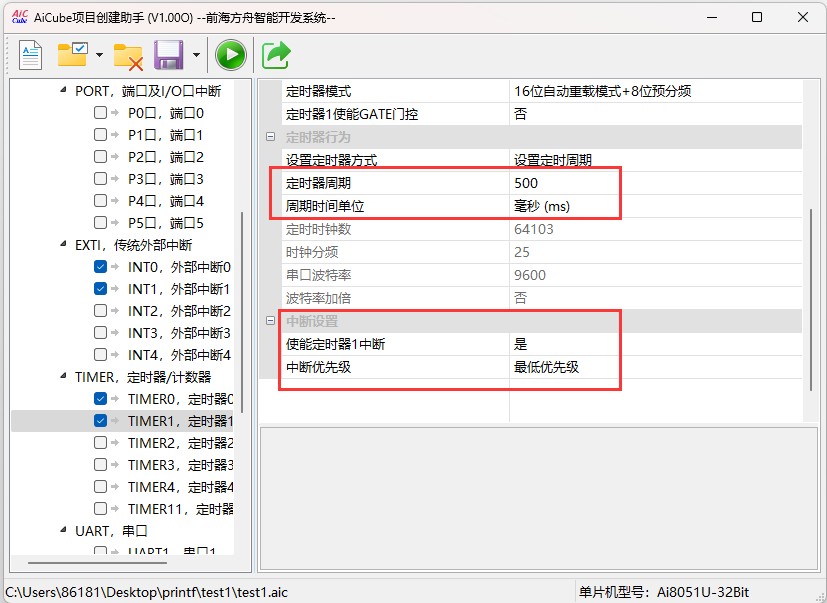The width and height of the screenshot is (827, 603).
Task: Click the open project folder icon
Action: coord(72,54)
